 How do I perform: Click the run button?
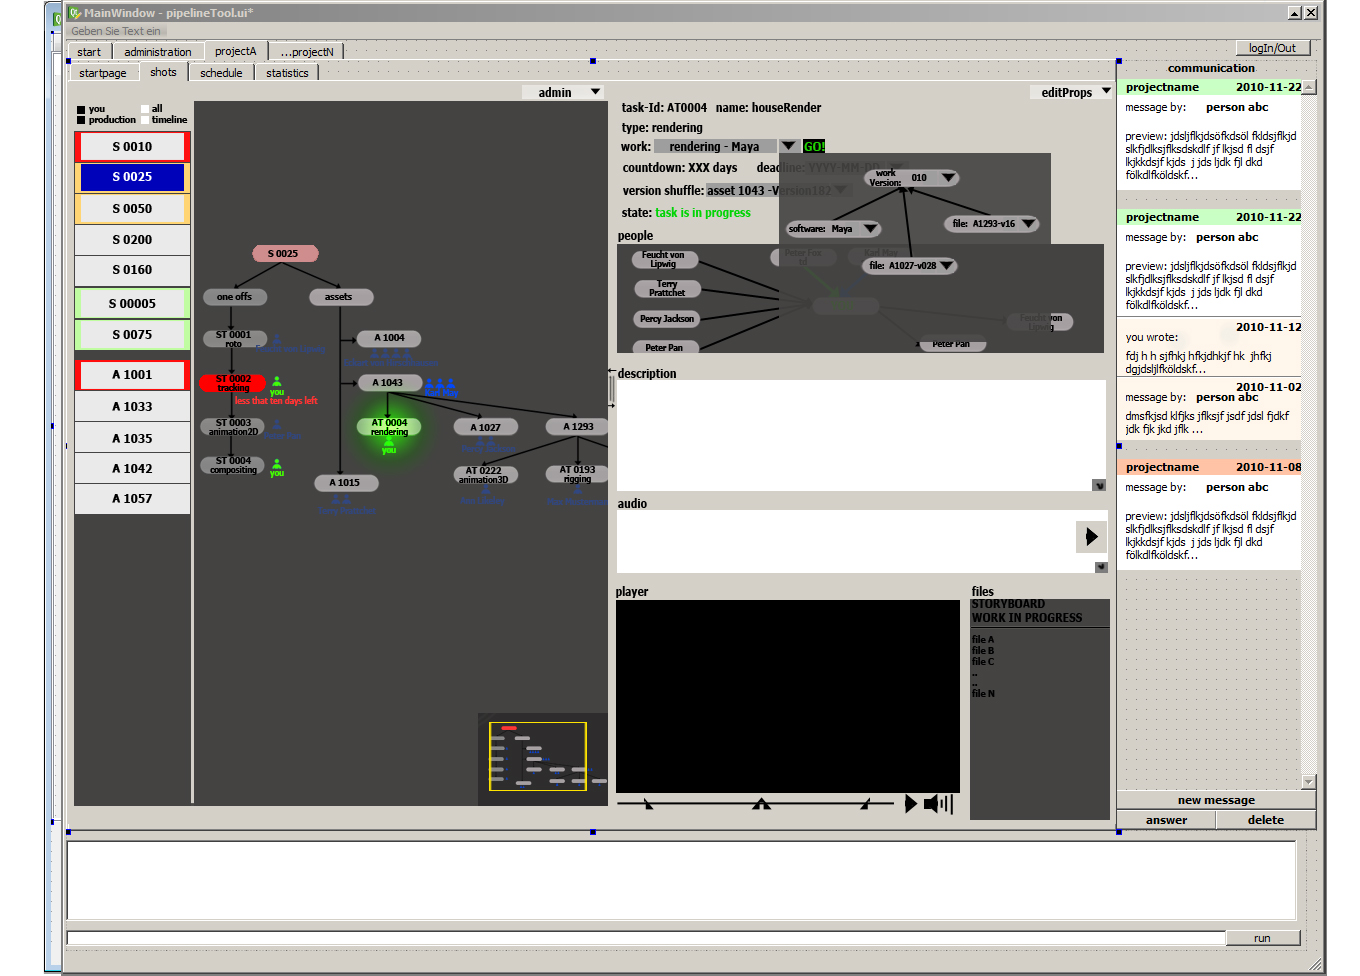coord(1262,938)
